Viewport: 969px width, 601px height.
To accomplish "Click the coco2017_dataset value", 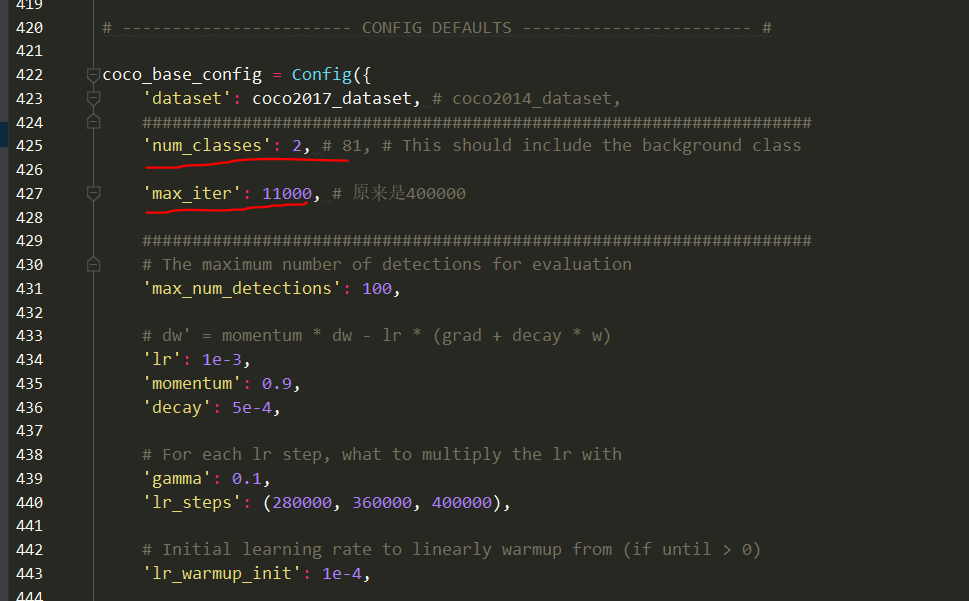I will [332, 98].
